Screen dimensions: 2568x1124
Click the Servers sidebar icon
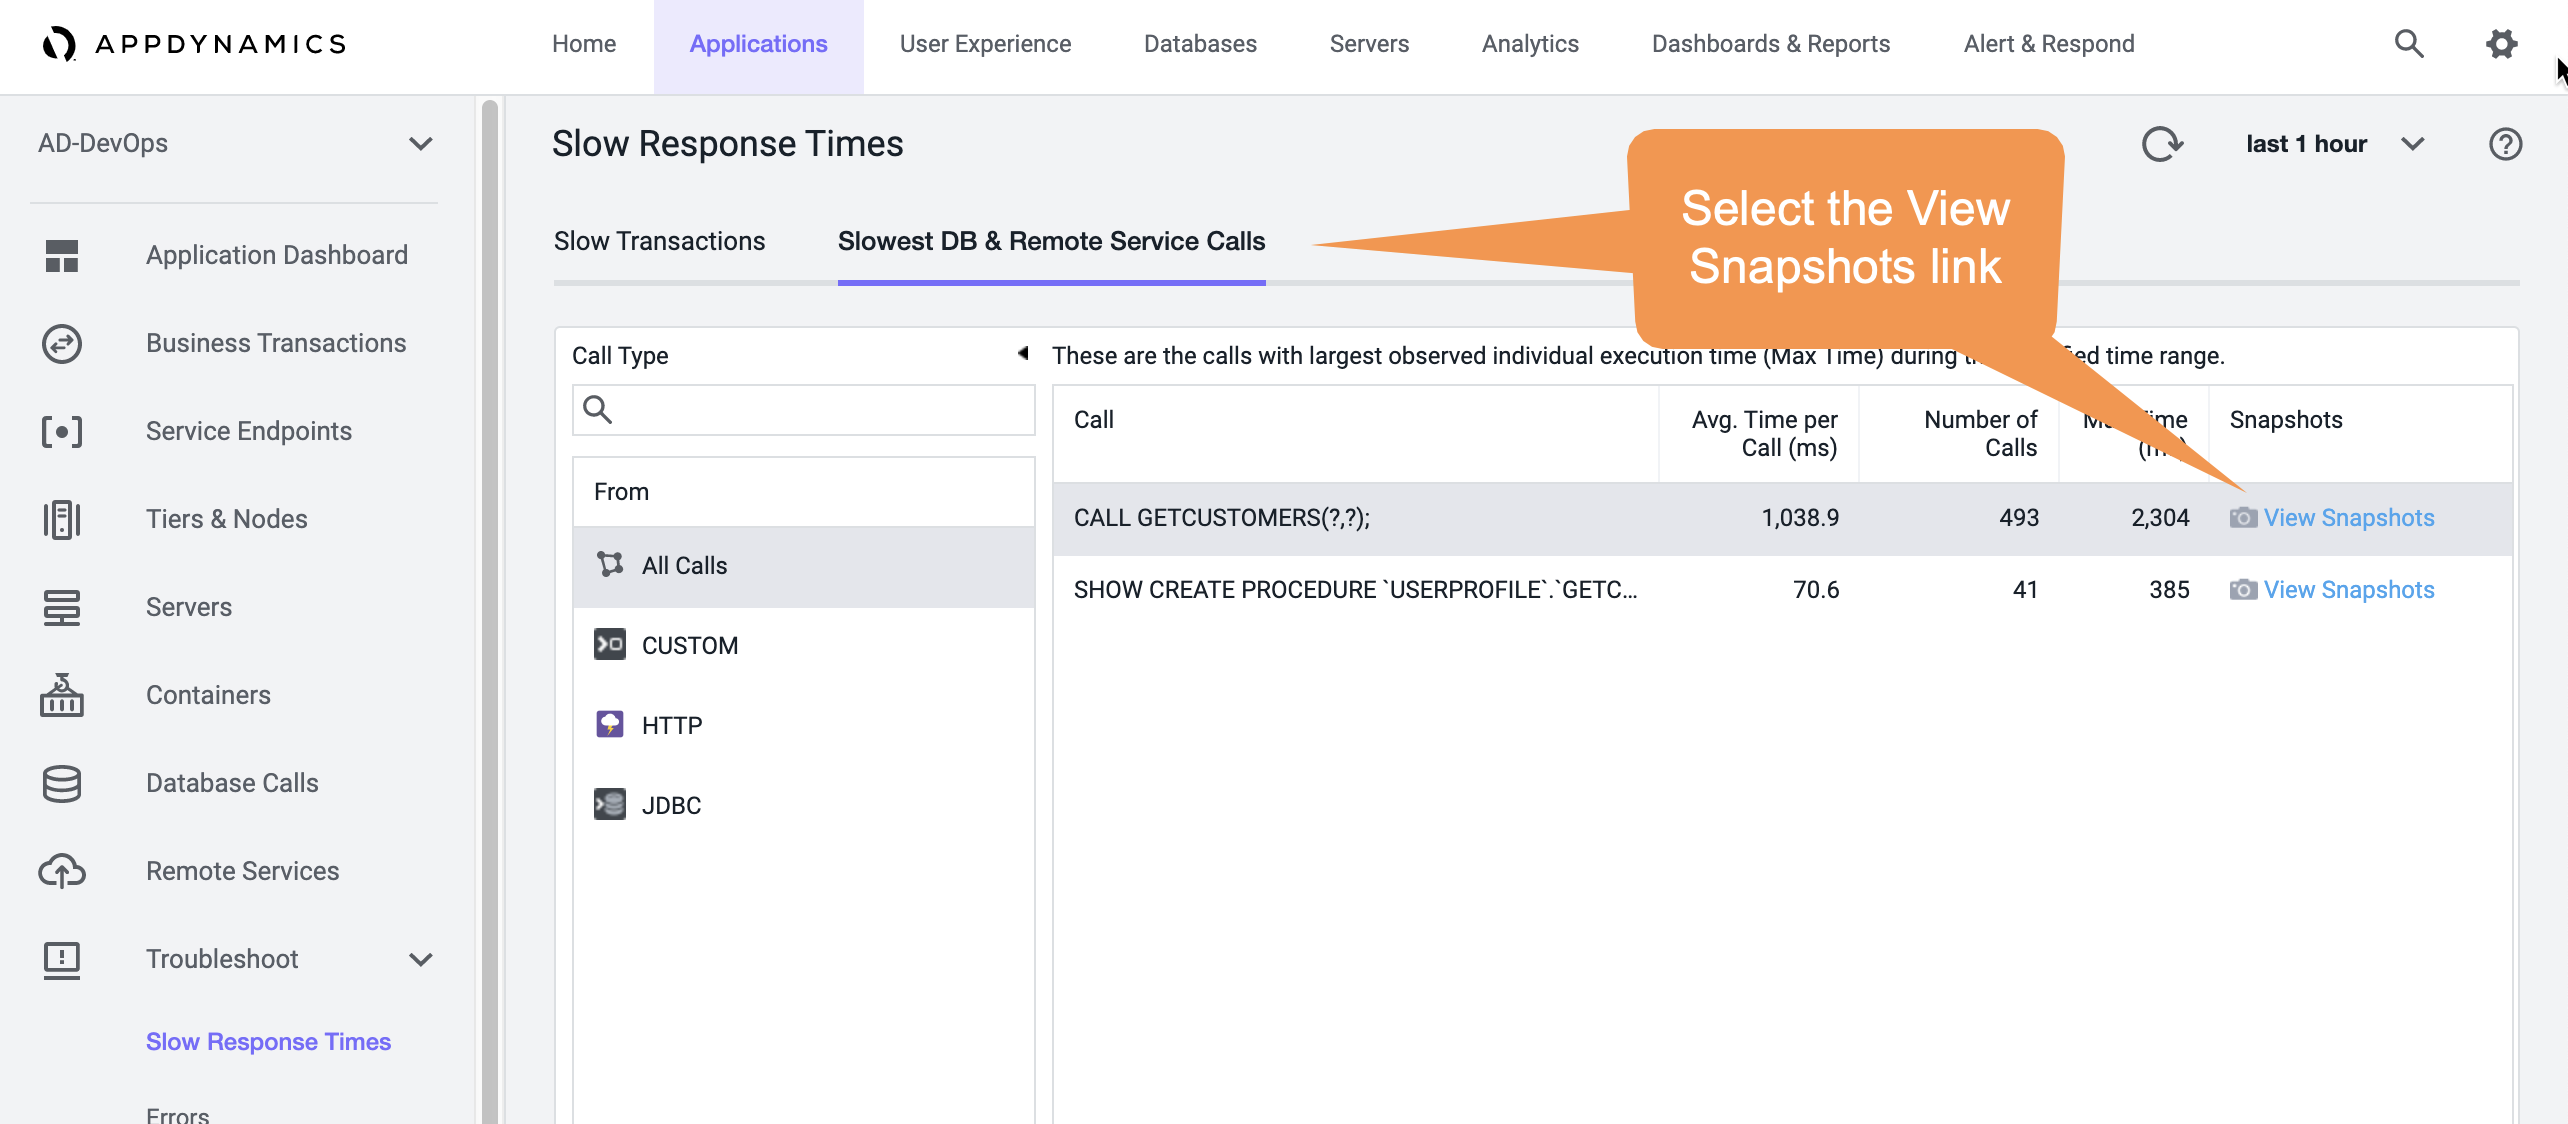(62, 608)
